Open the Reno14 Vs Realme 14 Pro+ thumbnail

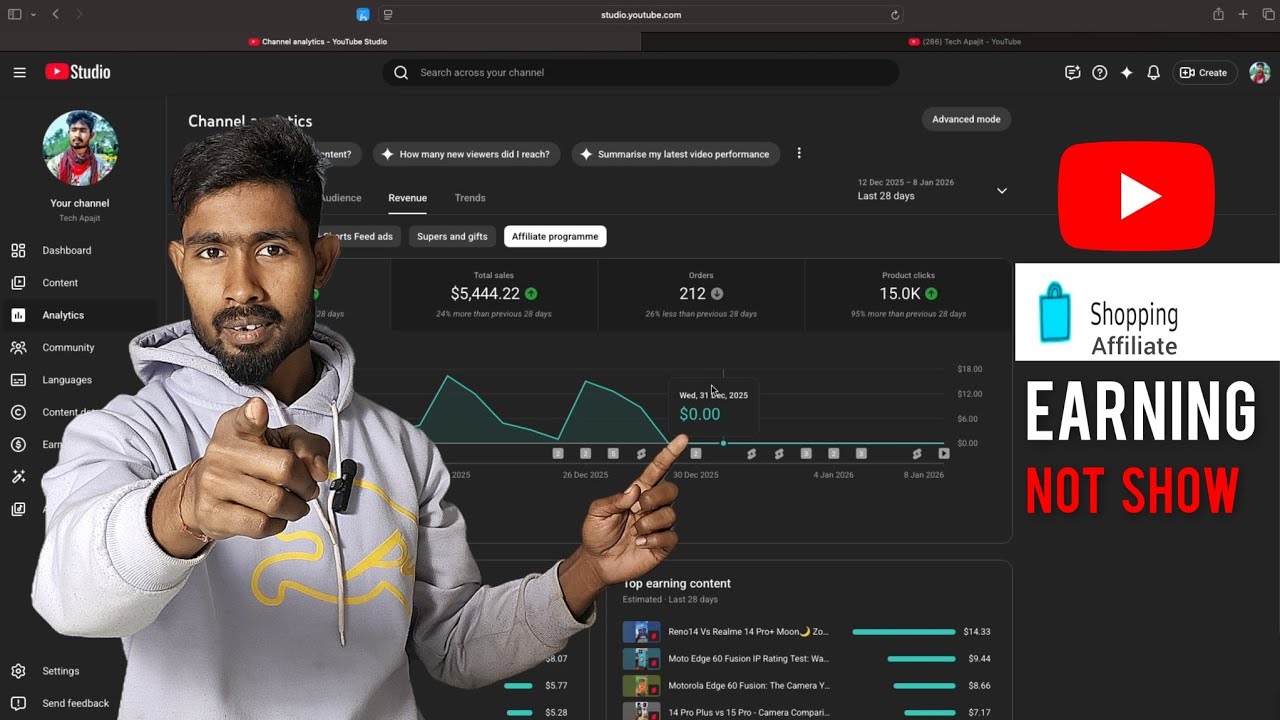[641, 632]
